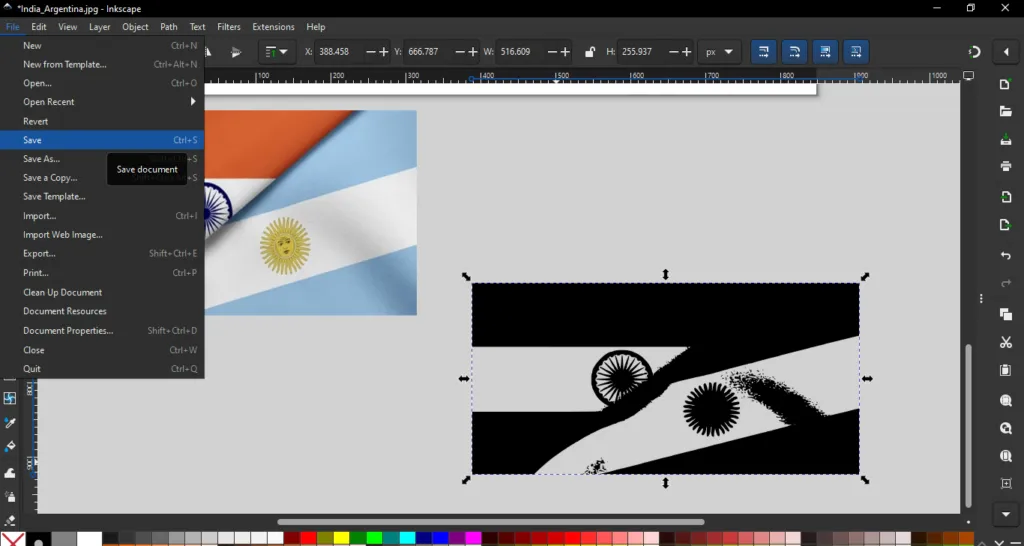This screenshot has height=546, width=1024.
Task: Open the Edit menu
Action: point(39,27)
